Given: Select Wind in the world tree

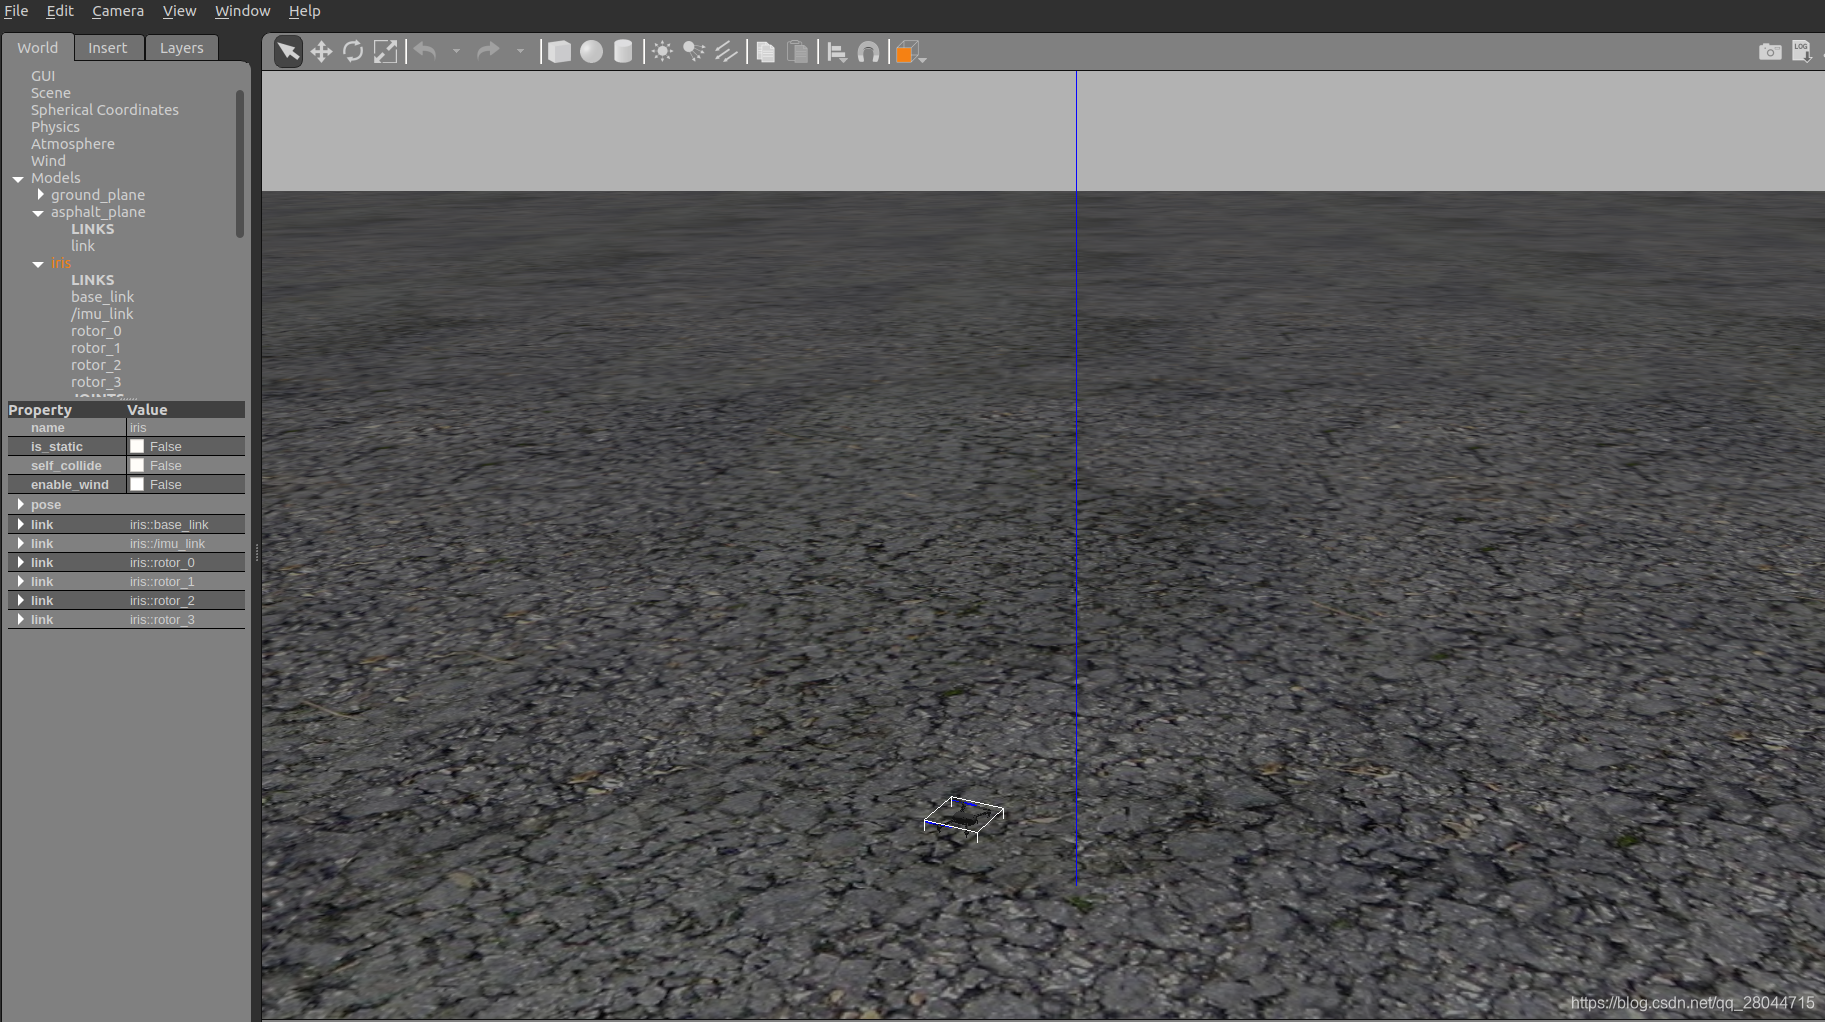Looking at the screenshot, I should click(48, 161).
